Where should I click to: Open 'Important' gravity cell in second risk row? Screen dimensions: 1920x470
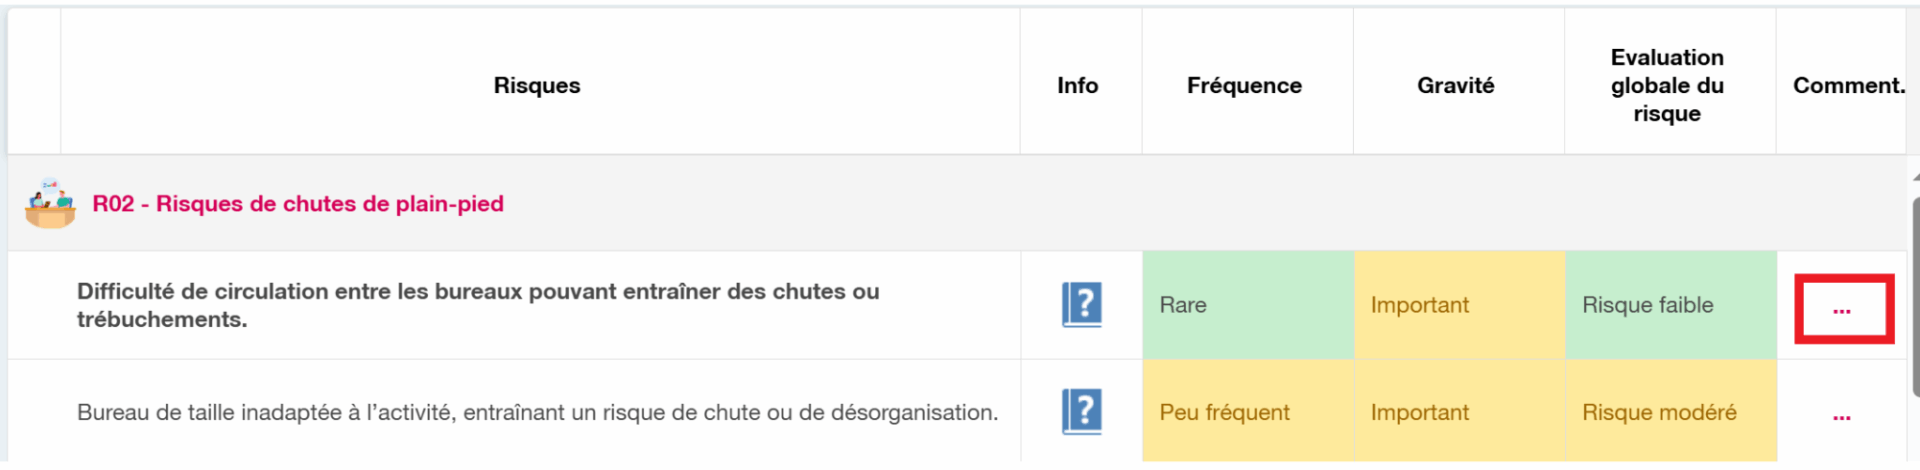tap(1458, 412)
